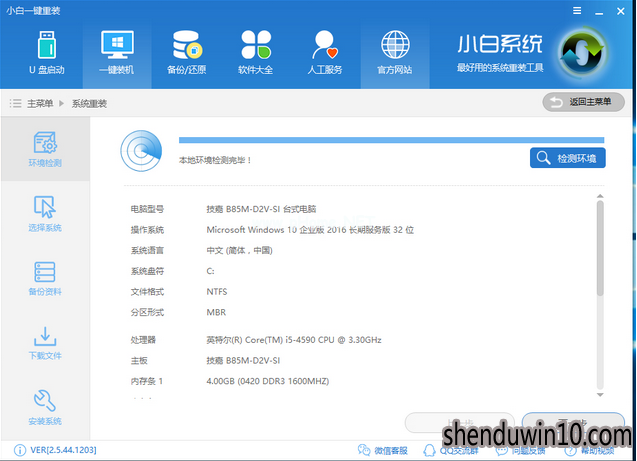
Task: Minimize the 小白一键重装 window
Action: click(x=599, y=12)
